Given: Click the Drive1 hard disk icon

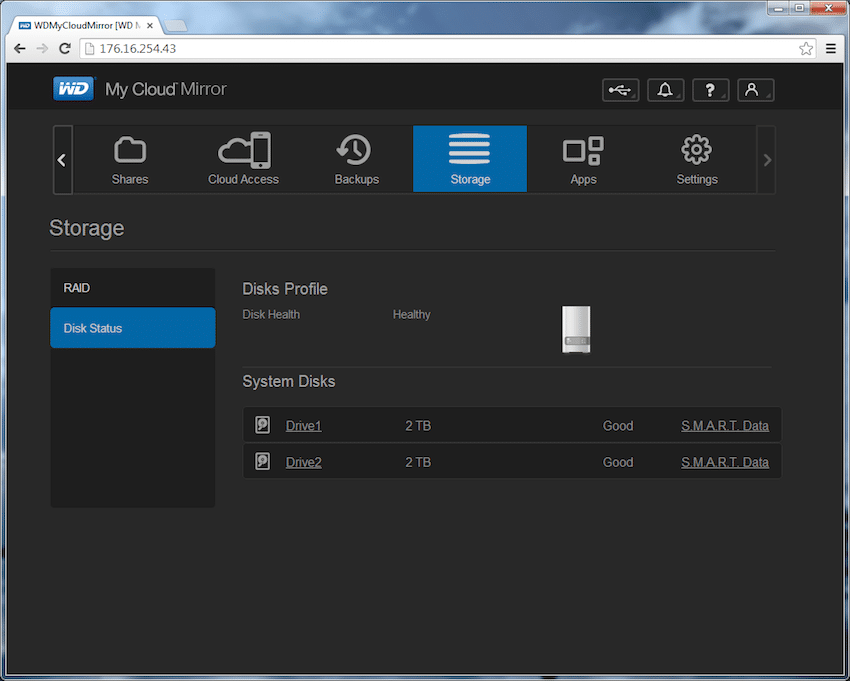Looking at the screenshot, I should coord(263,425).
